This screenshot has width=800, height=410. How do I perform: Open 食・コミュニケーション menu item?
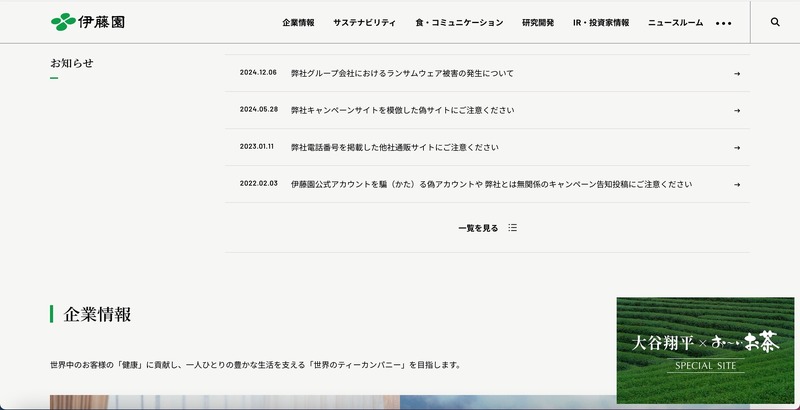(459, 22)
